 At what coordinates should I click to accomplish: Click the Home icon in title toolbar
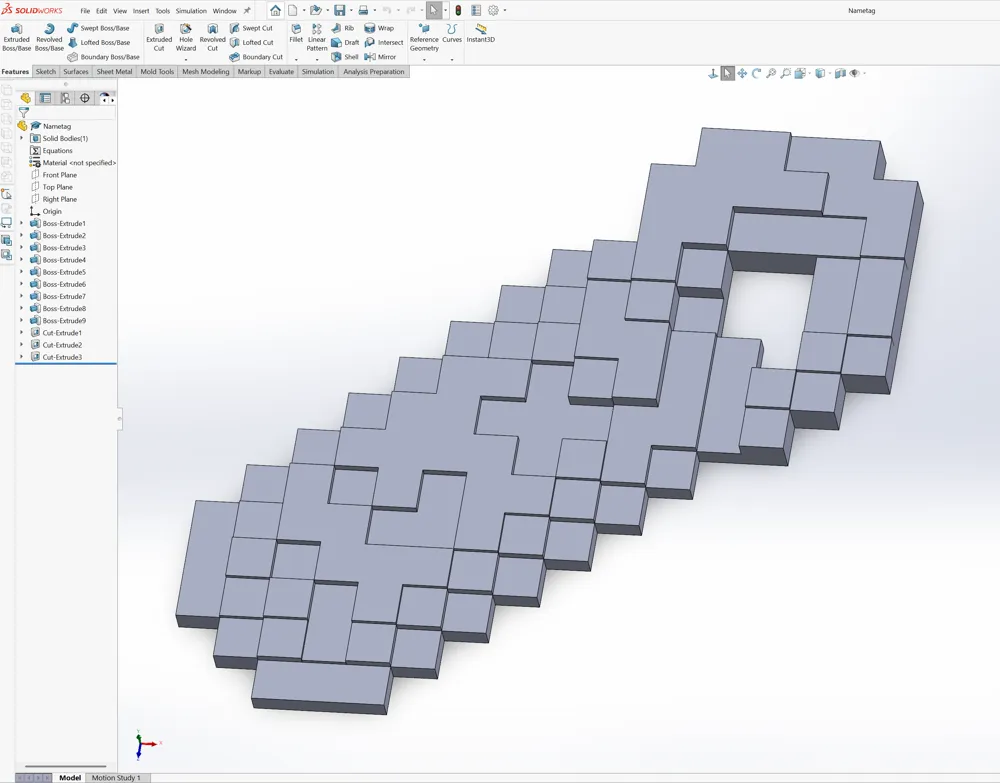pyautogui.click(x=276, y=10)
